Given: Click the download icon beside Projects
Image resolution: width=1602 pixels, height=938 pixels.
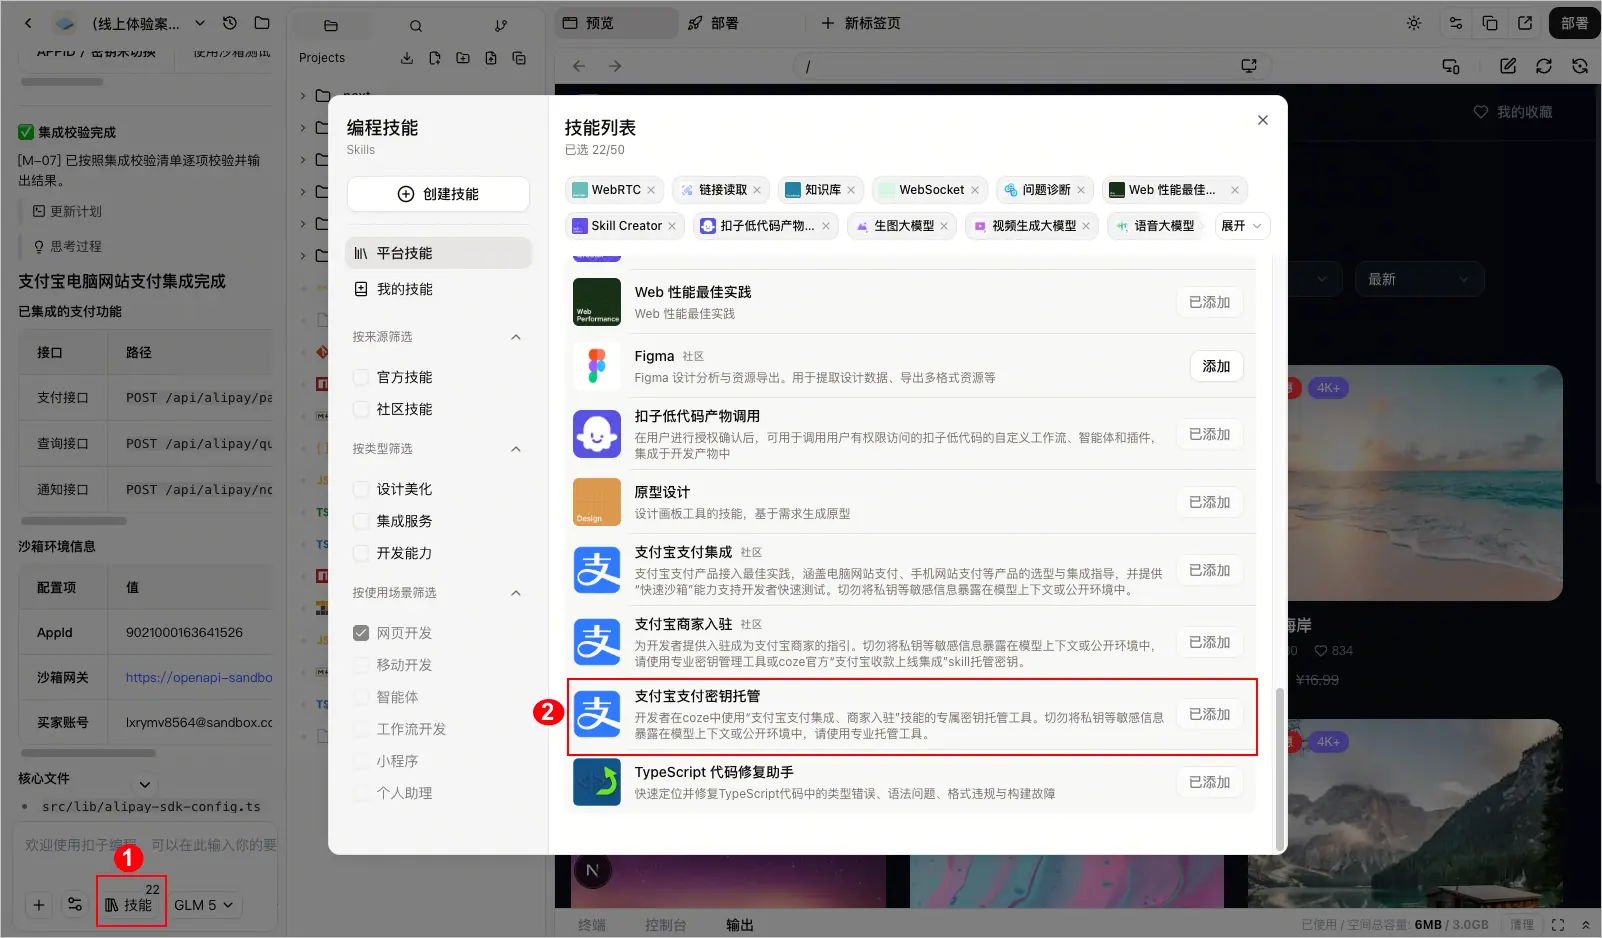Looking at the screenshot, I should 407,58.
